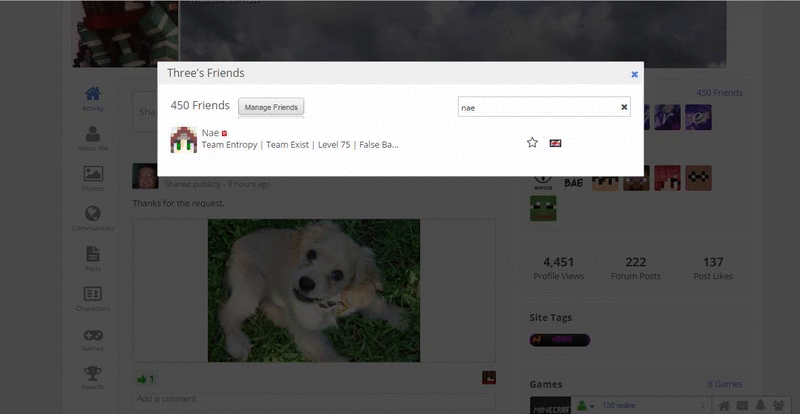The width and height of the screenshot is (800, 414).
Task: Open friend requests icon in bottom bar
Action: coord(779,406)
